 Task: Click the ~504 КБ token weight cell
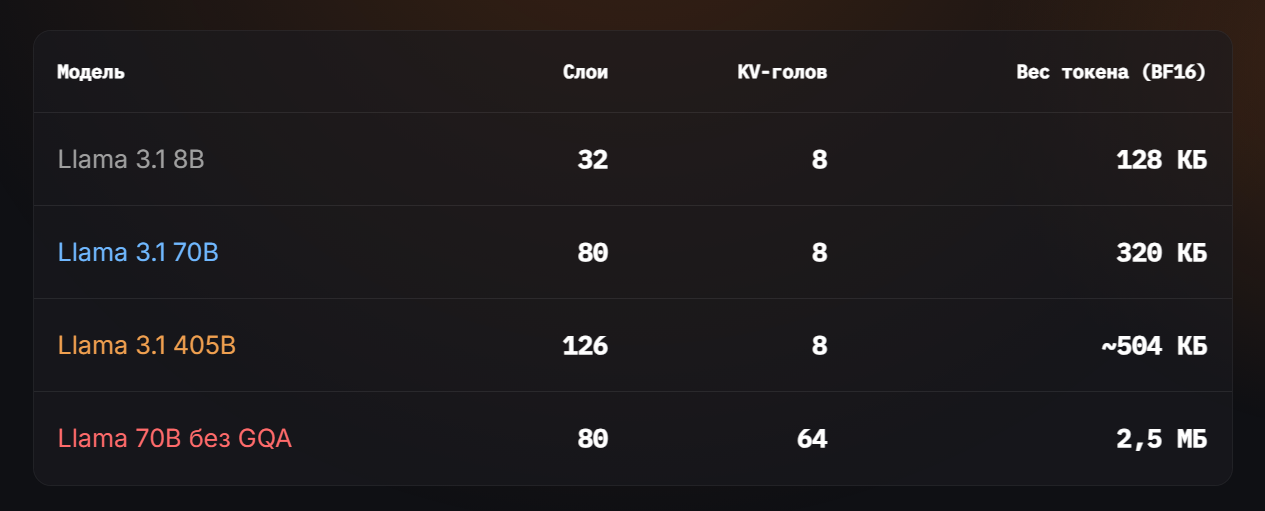pyautogui.click(x=1154, y=345)
